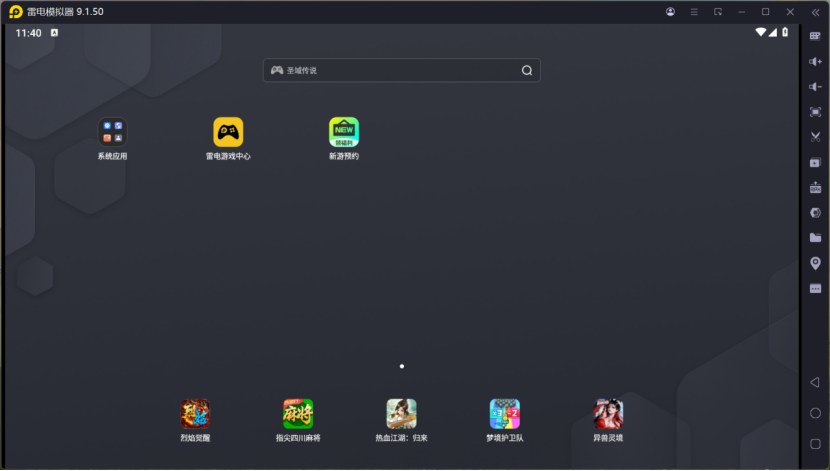This screenshot has height=471, width=830.
Task: Toggle fullscreen mode from the sidebar
Action: tap(815, 112)
